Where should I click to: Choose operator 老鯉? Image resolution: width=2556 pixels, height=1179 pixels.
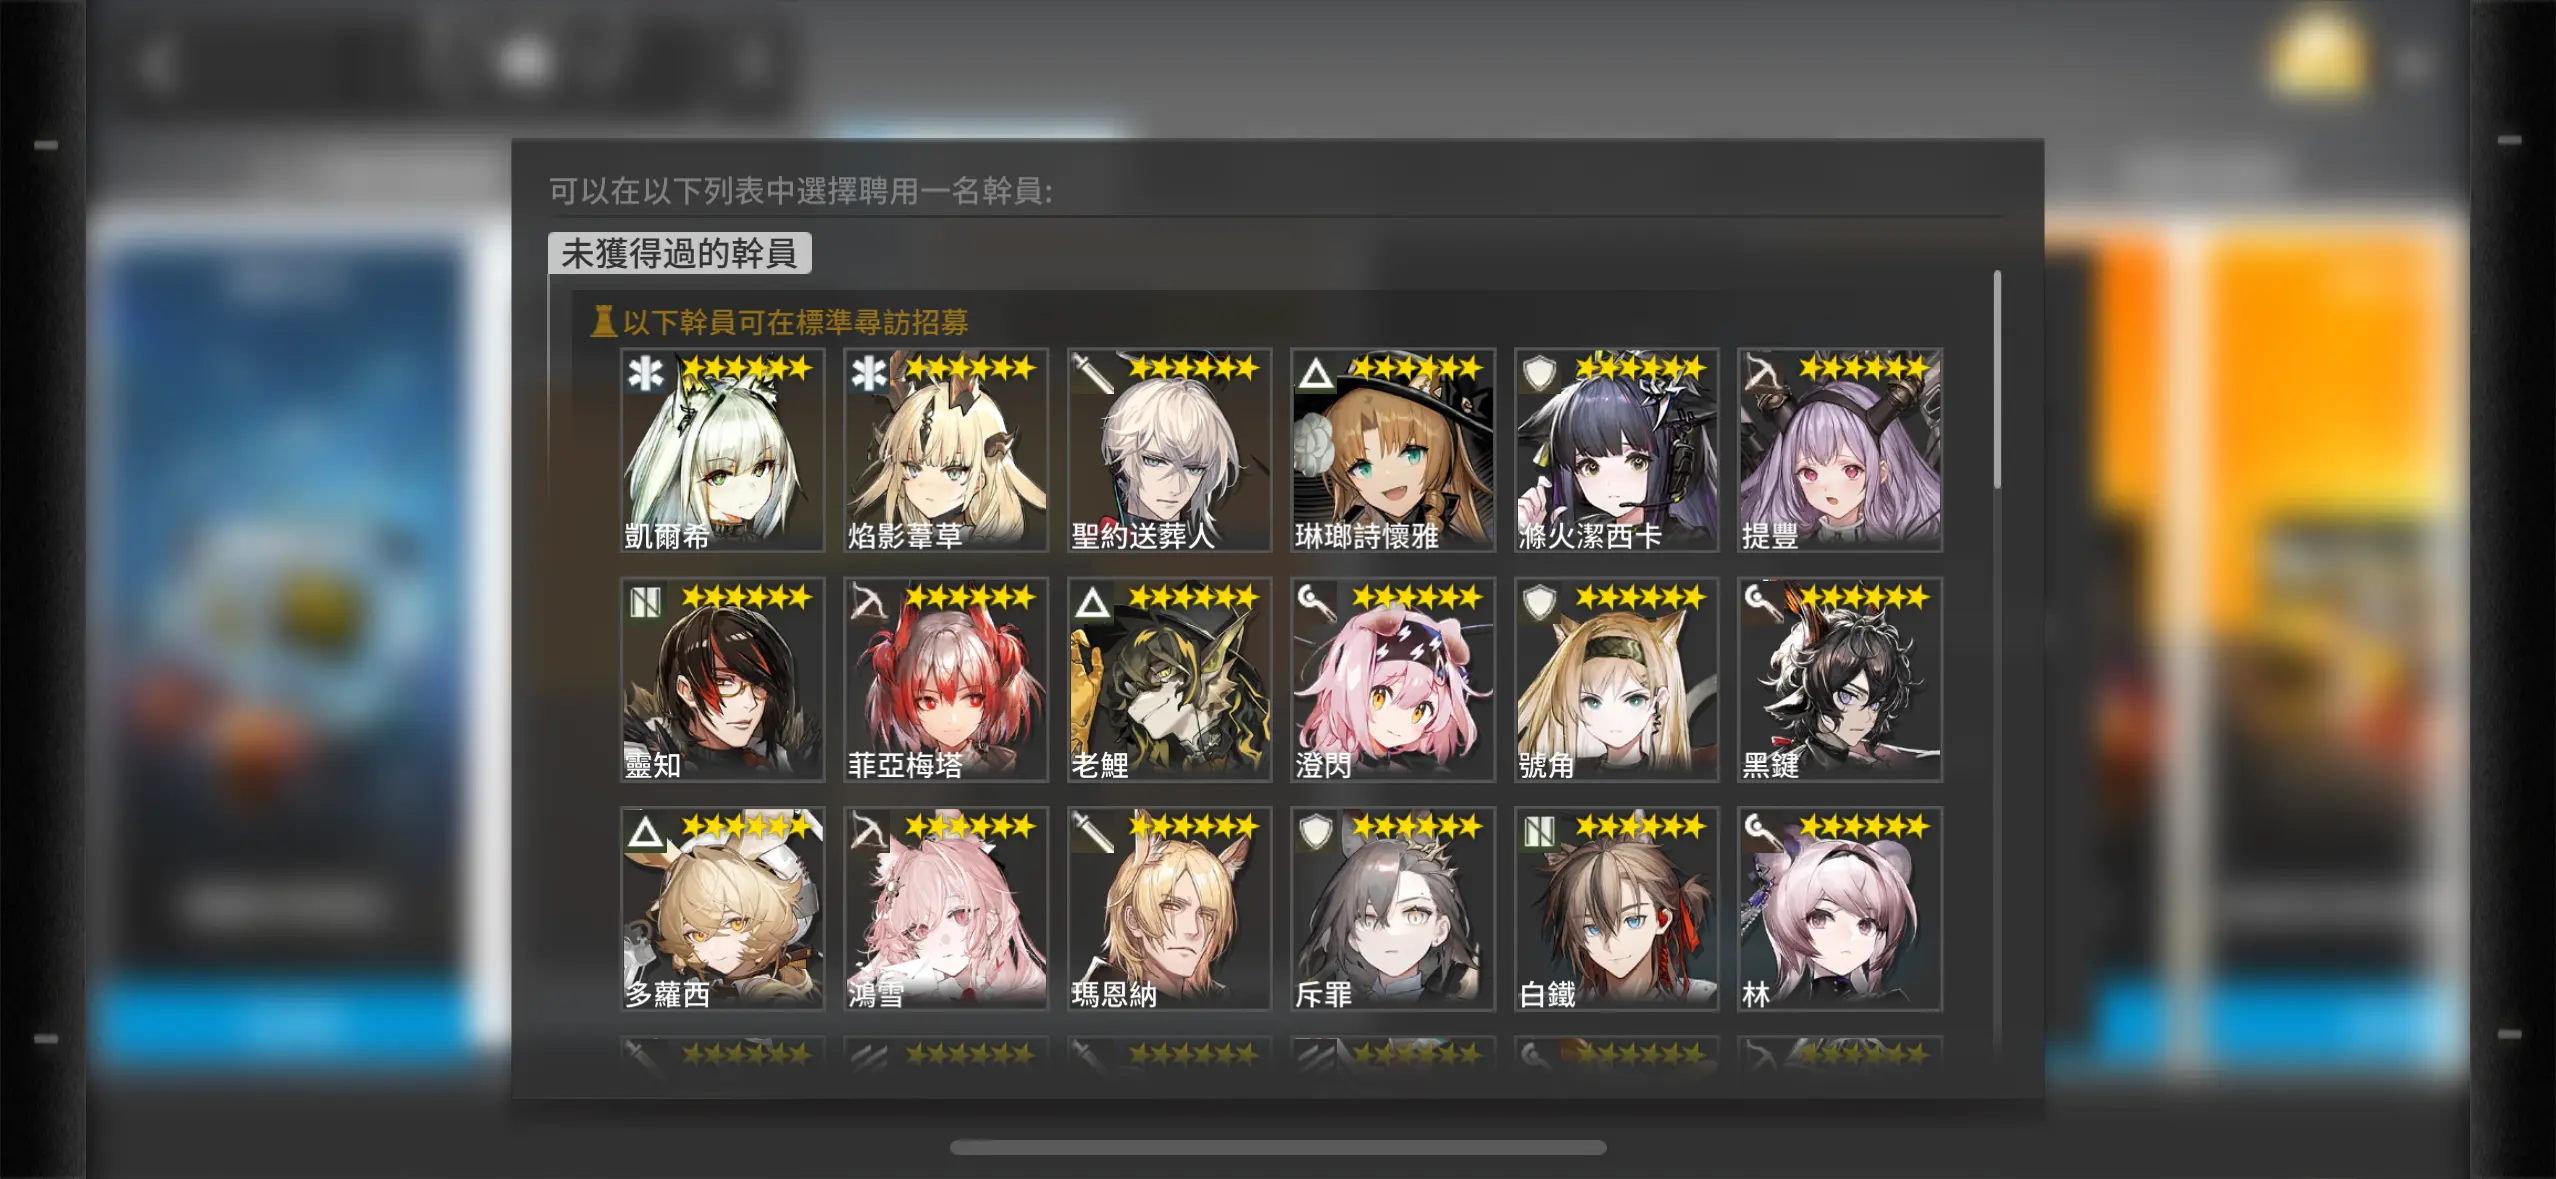[x=1169, y=679]
